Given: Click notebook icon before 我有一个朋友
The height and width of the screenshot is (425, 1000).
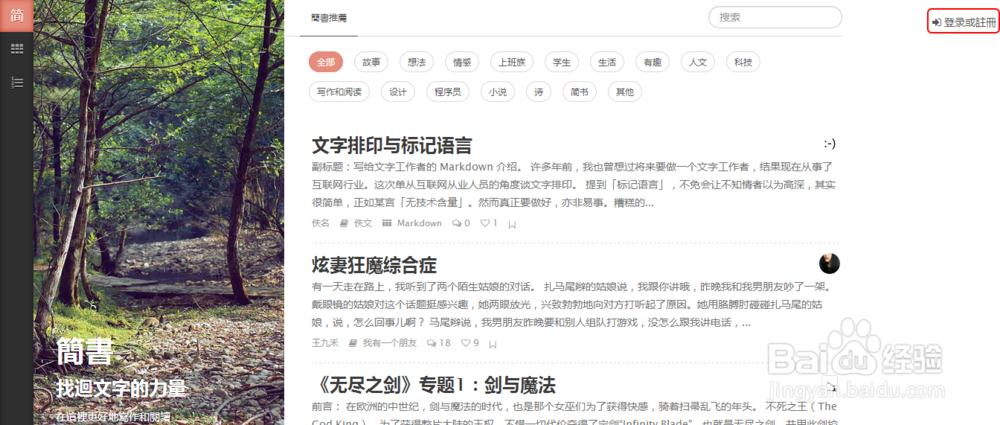Looking at the screenshot, I should coord(353,343).
